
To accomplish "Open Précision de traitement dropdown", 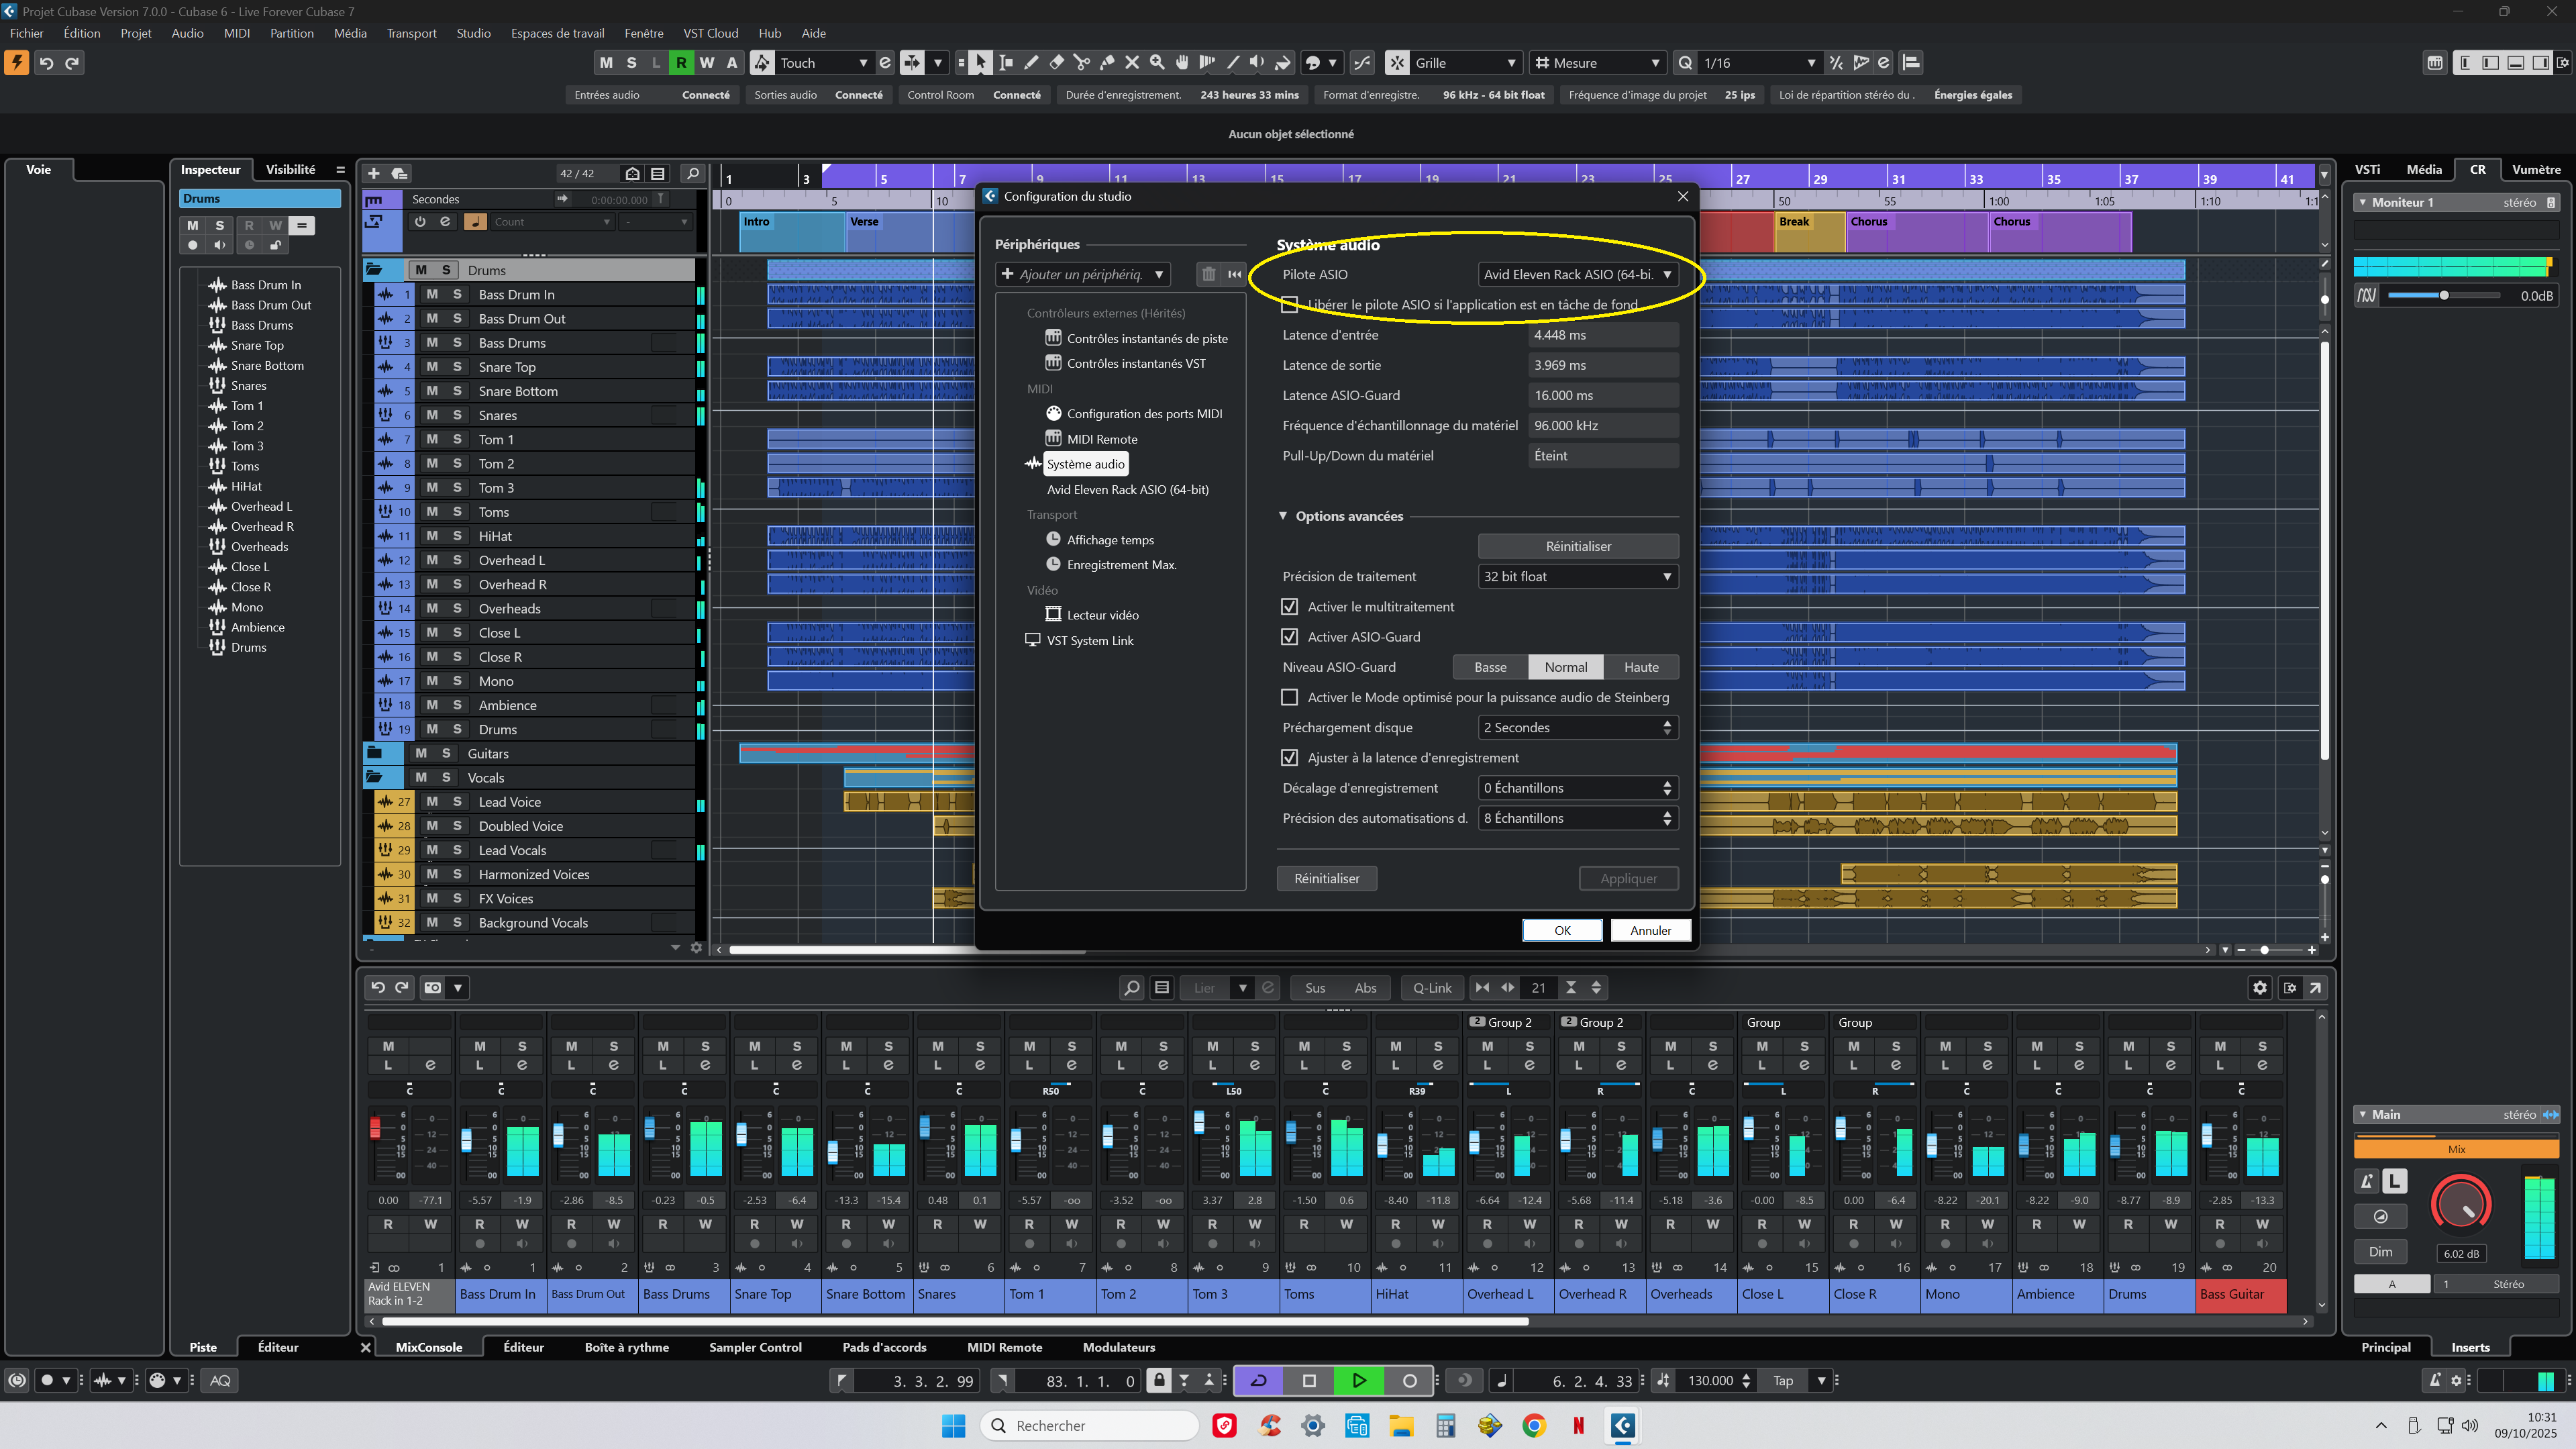I will [x=1577, y=577].
